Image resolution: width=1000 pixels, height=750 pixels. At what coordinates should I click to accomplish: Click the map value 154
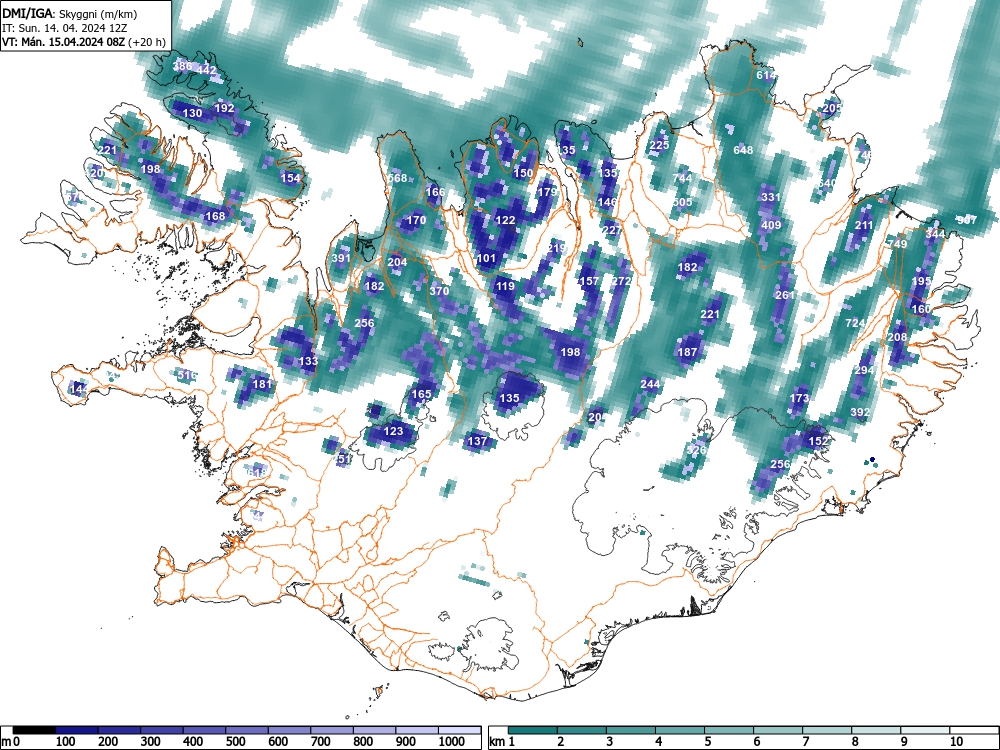[x=290, y=178]
